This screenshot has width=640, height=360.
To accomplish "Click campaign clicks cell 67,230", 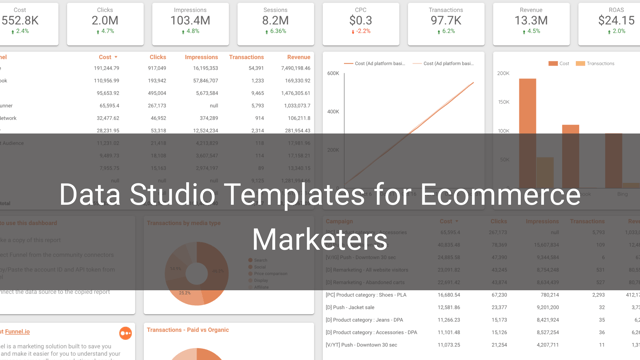I will [x=499, y=295].
